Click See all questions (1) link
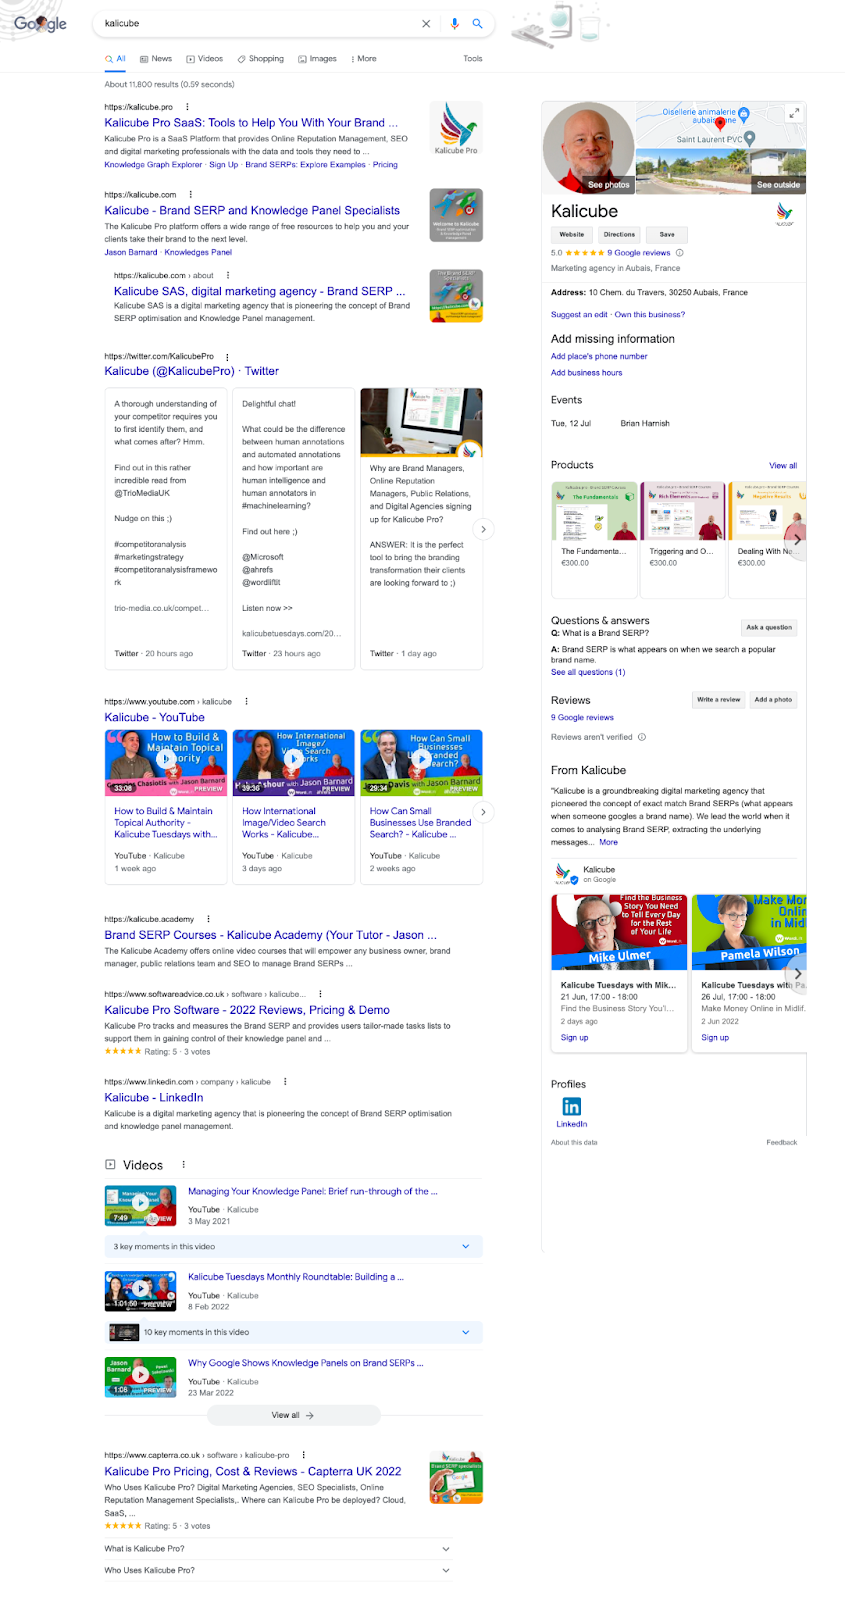Viewport: 845px width, 1600px height. (x=588, y=673)
